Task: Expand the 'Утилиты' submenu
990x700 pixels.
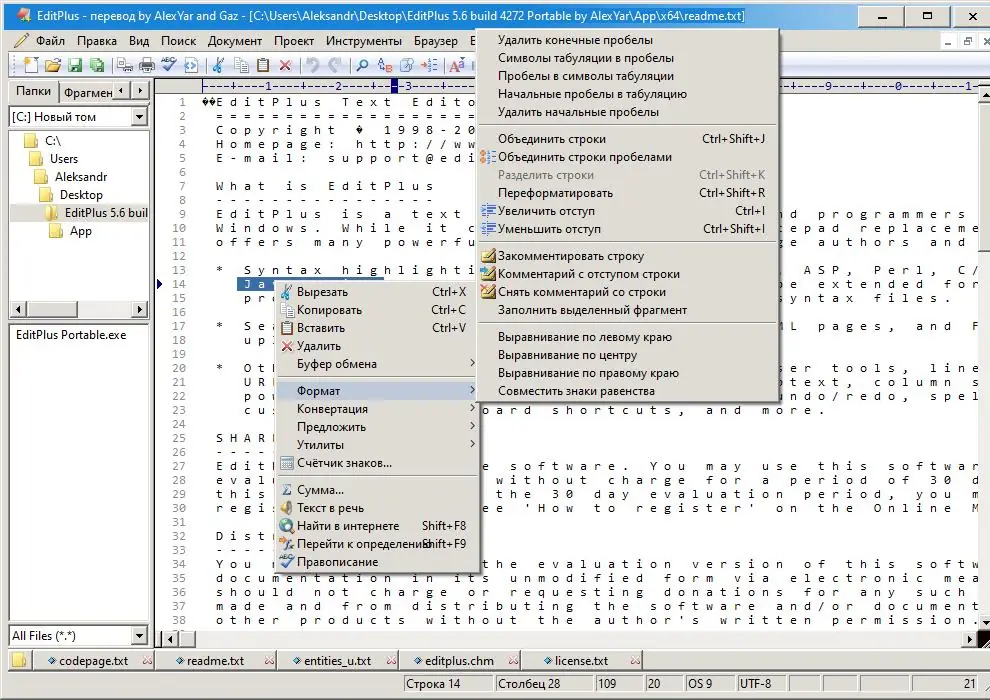Action: [x=376, y=444]
